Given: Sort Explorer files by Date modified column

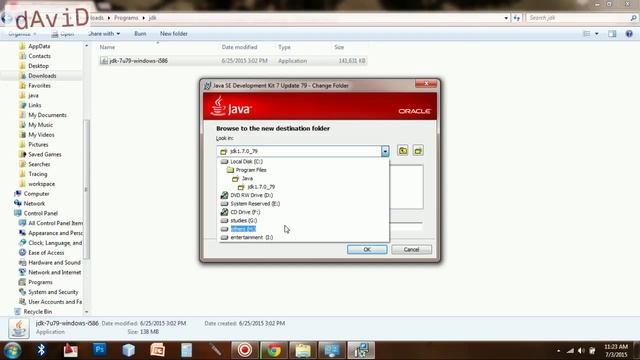Looking at the screenshot, I should coord(239,47).
